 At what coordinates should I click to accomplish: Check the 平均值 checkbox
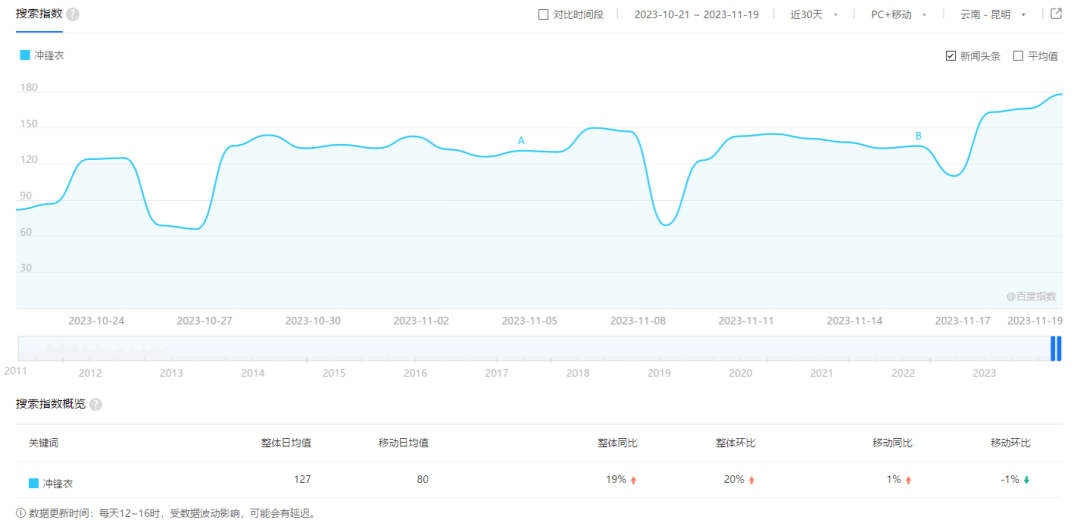click(1018, 56)
